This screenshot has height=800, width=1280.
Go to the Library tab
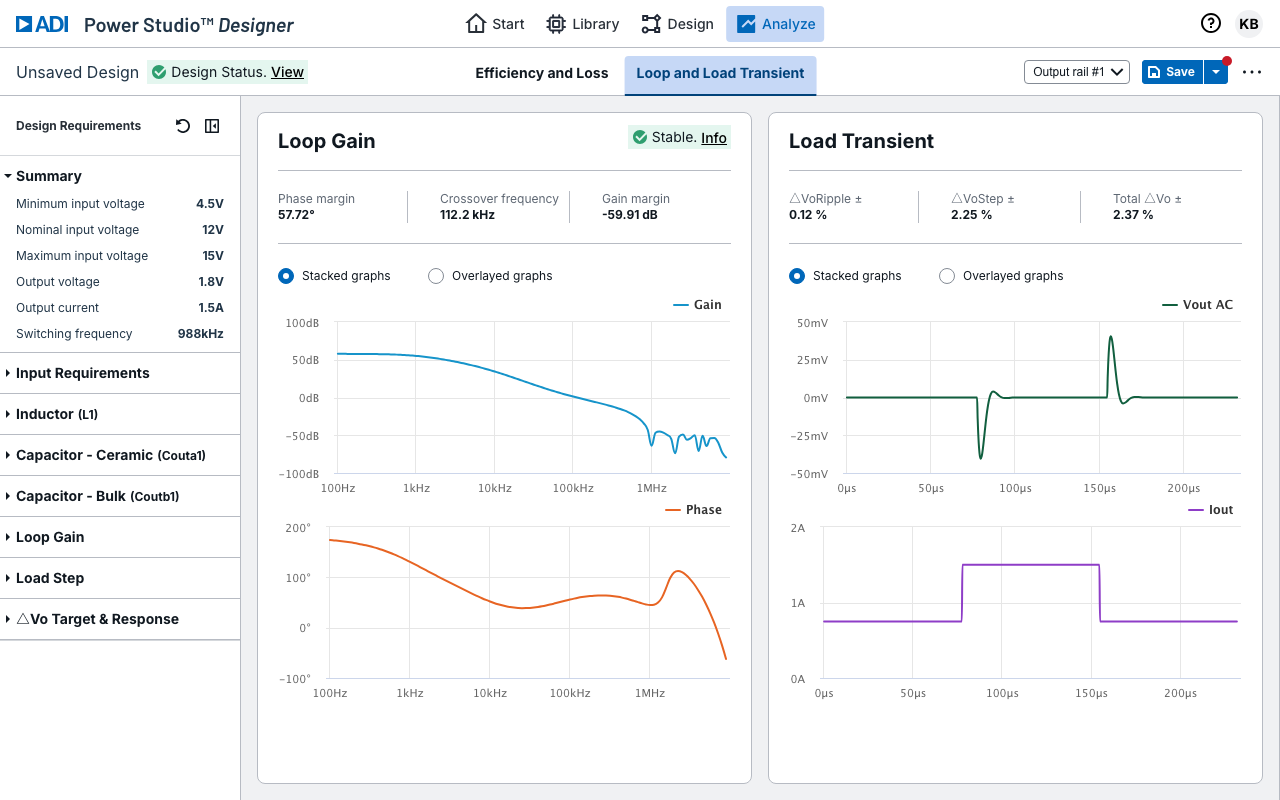pos(583,24)
